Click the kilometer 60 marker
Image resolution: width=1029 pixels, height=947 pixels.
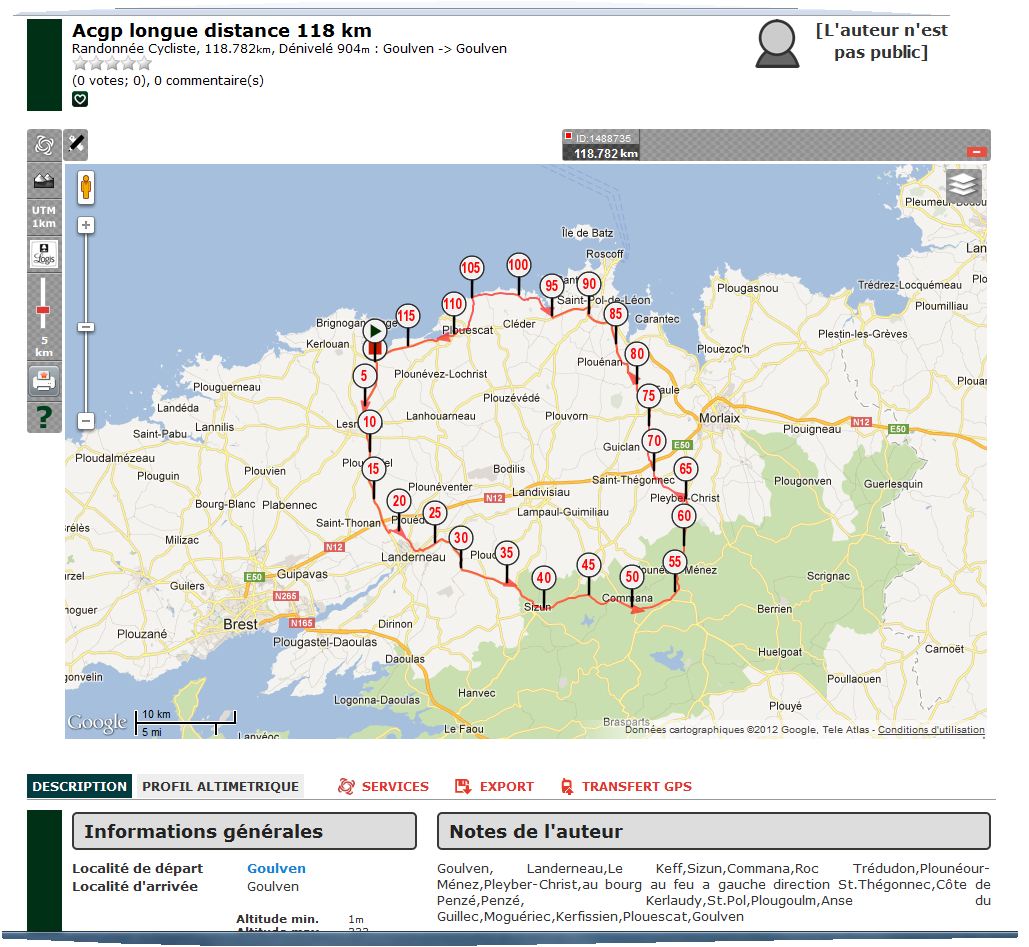(x=684, y=516)
